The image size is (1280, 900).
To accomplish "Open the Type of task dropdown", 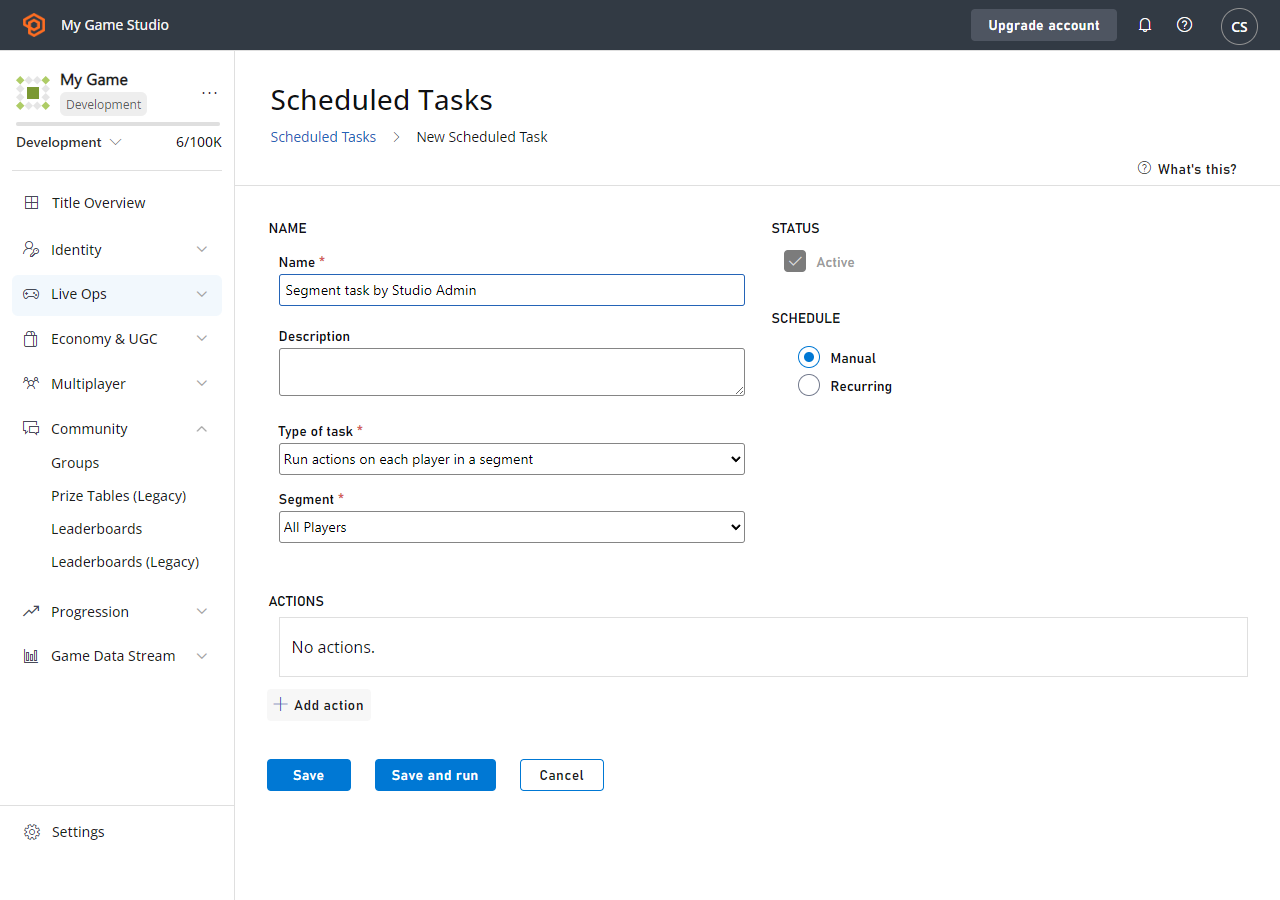I will pyautogui.click(x=512, y=459).
